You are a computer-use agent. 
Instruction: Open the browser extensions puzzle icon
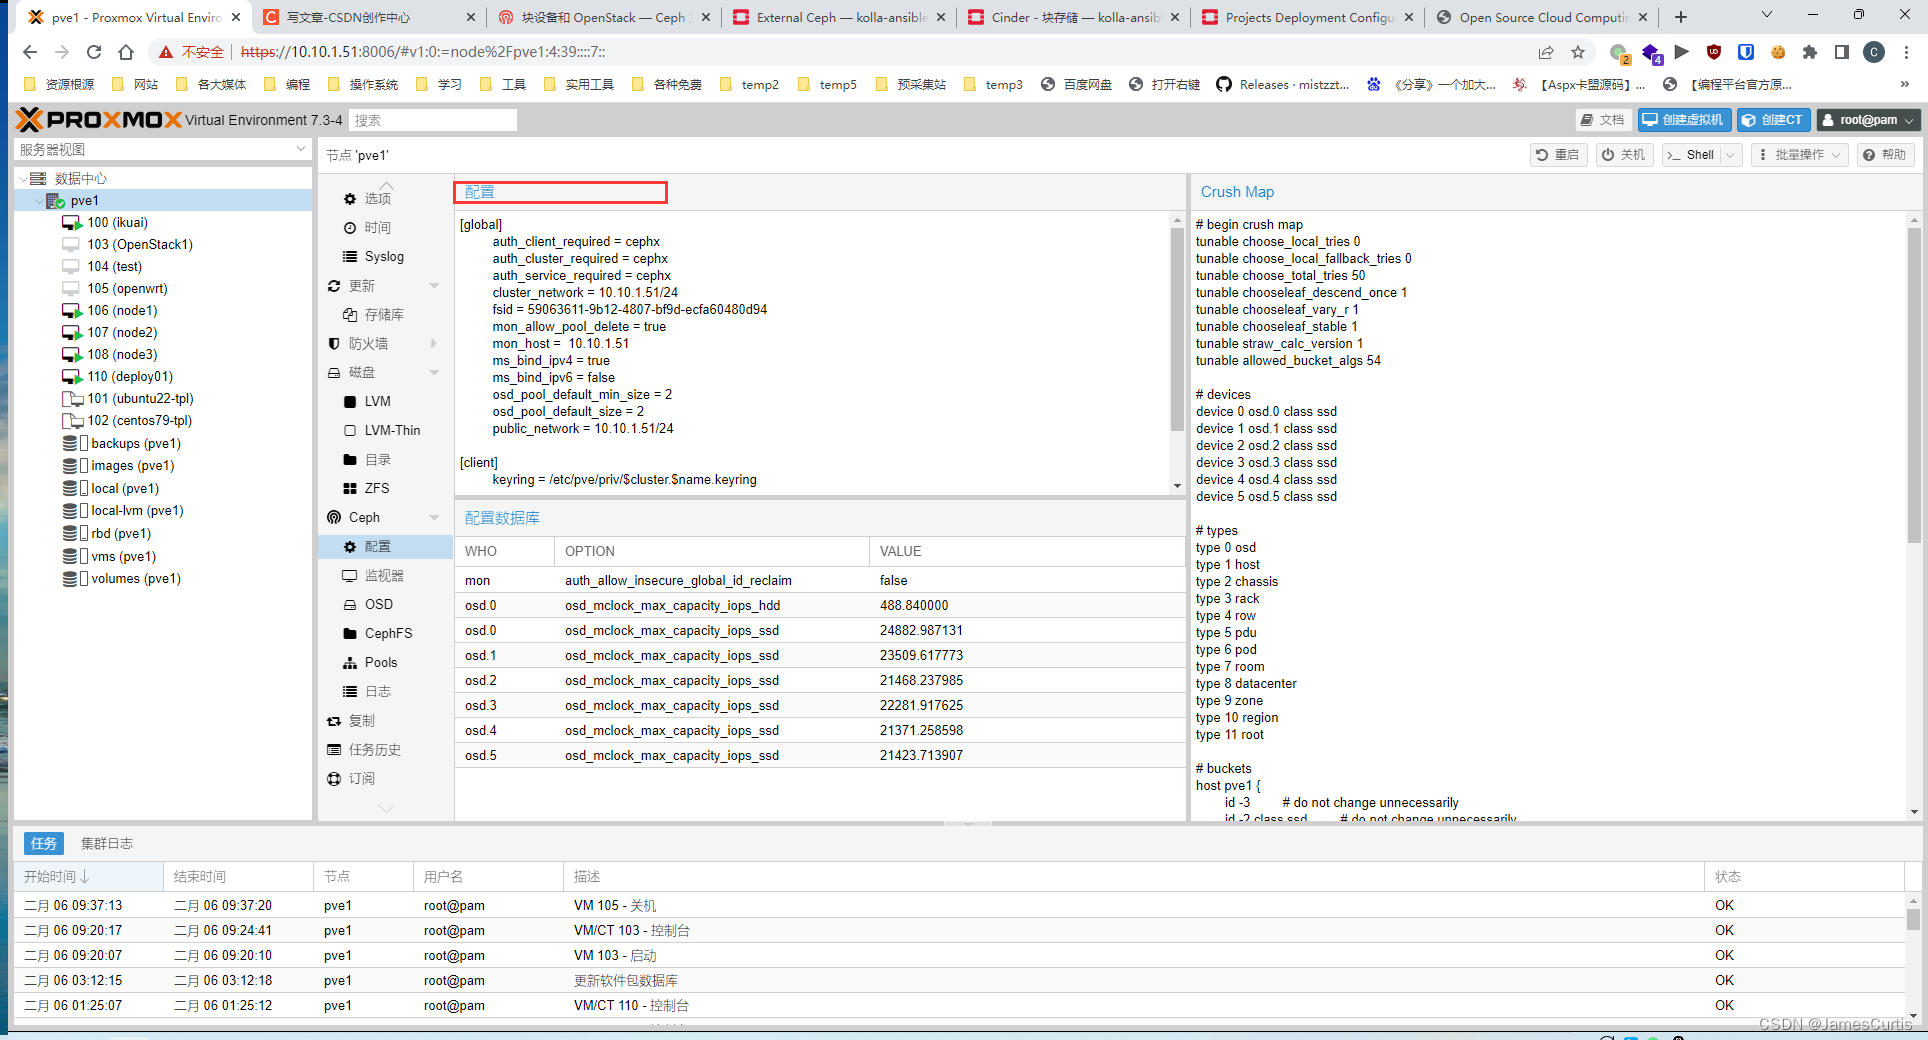1810,52
